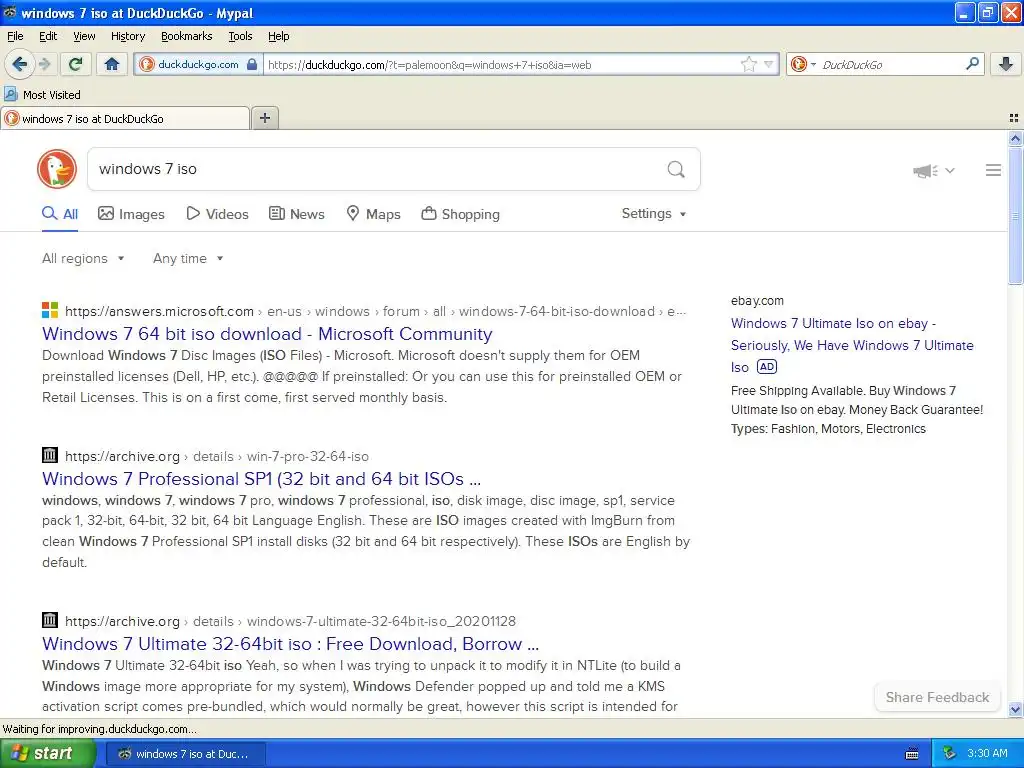Switch to News results

[x=297, y=214]
